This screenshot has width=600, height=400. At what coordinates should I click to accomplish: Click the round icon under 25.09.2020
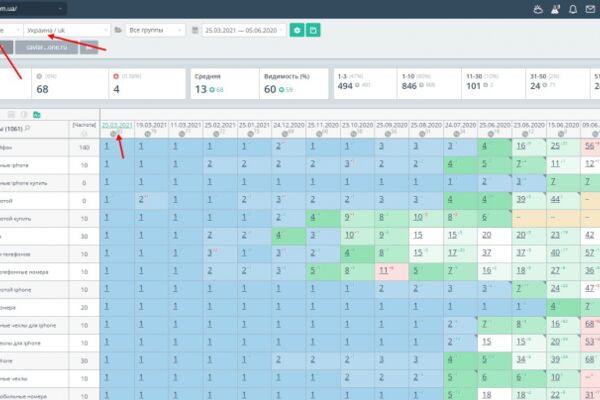coord(388,134)
